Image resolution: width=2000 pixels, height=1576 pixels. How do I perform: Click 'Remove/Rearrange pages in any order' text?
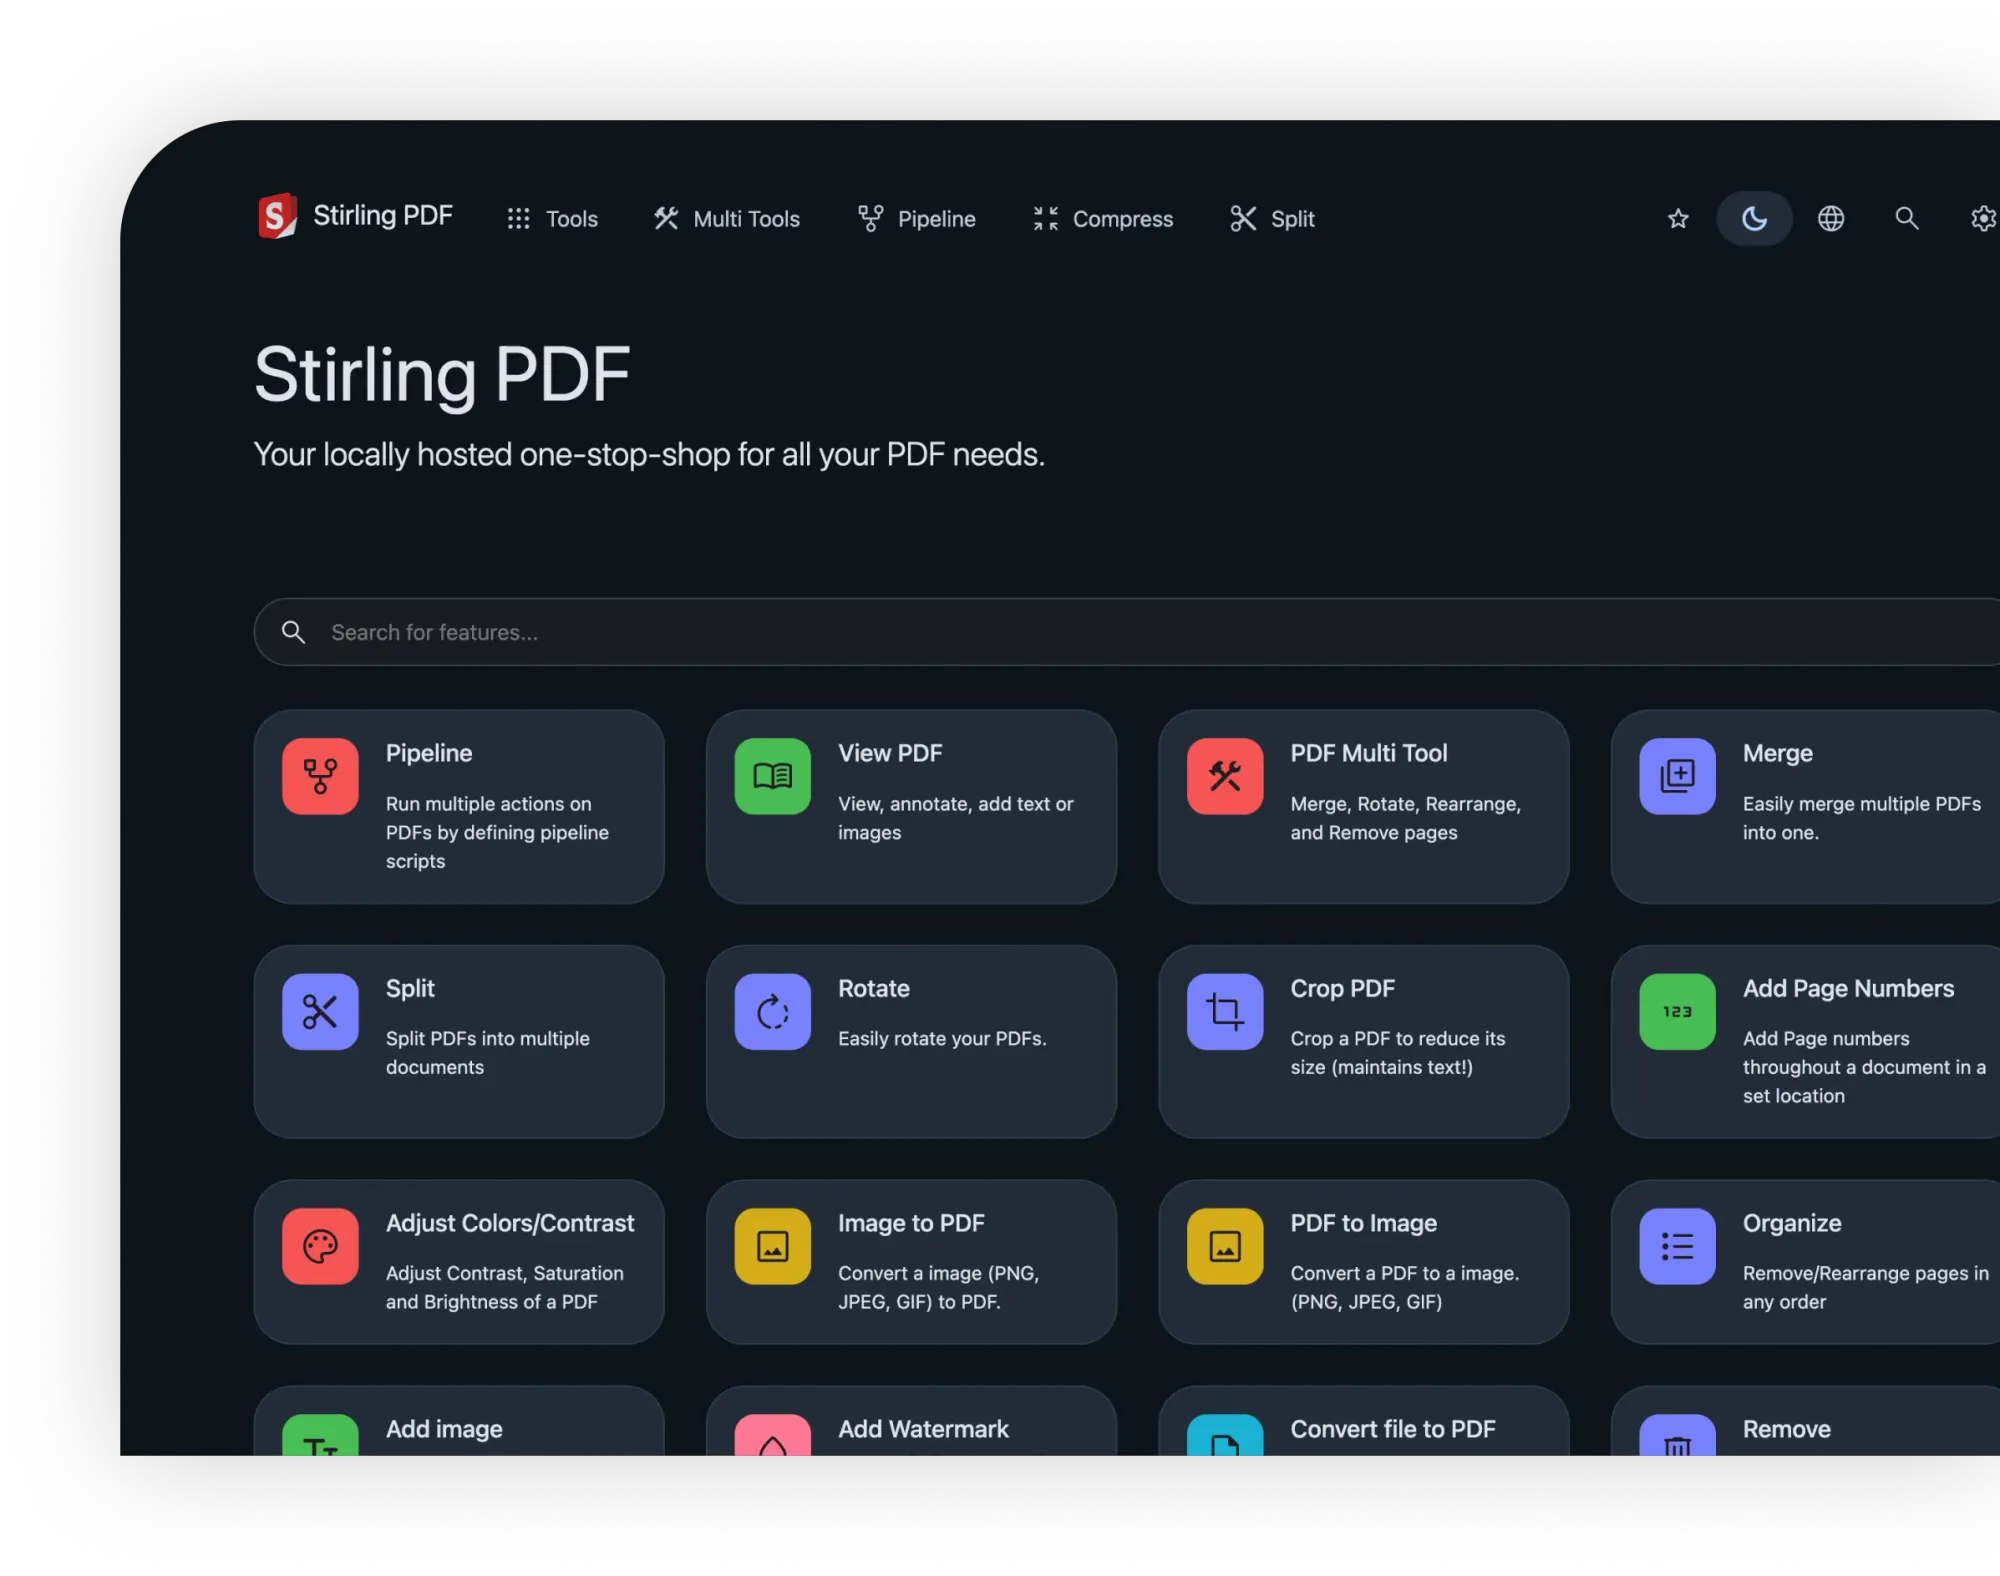click(x=1866, y=1287)
